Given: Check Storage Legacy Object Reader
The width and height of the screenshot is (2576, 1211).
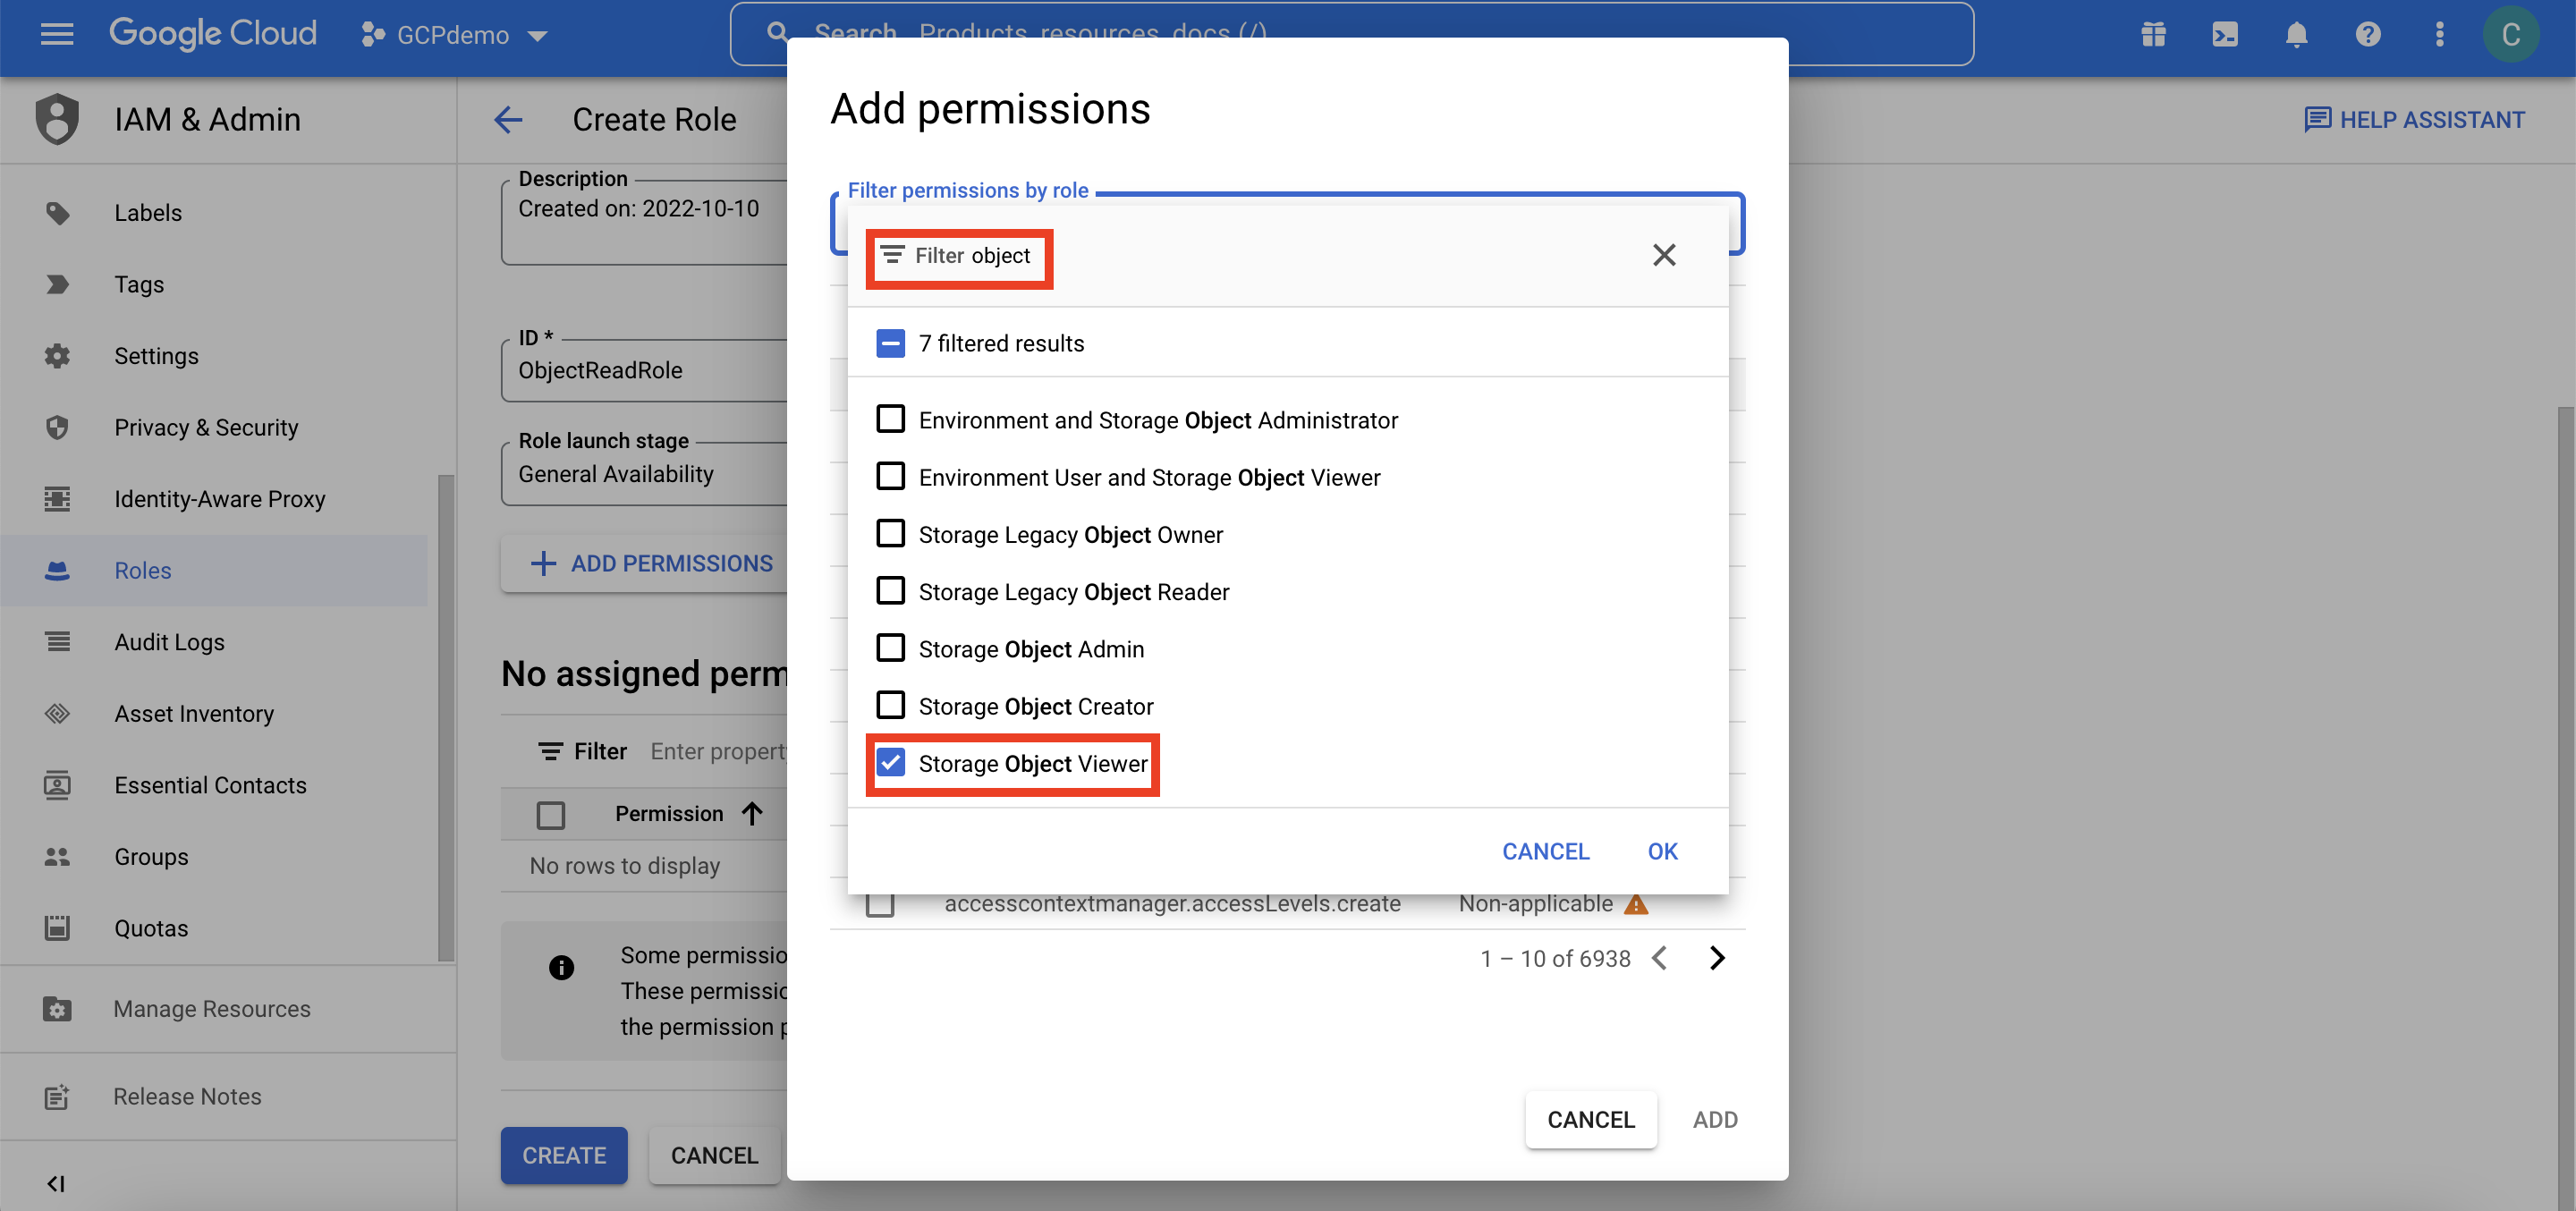Looking at the screenshot, I should tap(890, 591).
